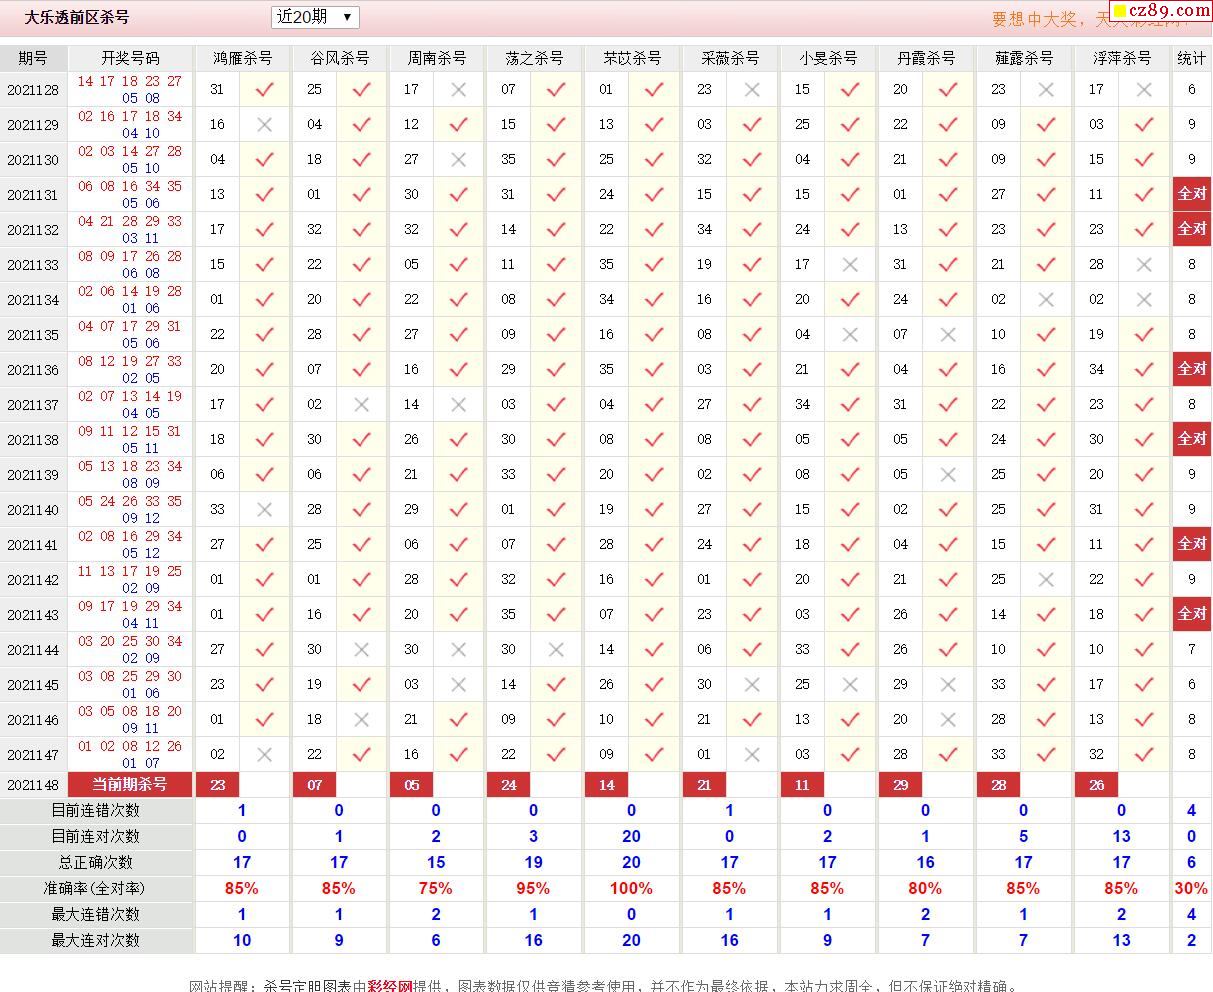1213x992 pixels.
Task: Click the 30% full-correct rate in 统计 column
Action: 1191,888
